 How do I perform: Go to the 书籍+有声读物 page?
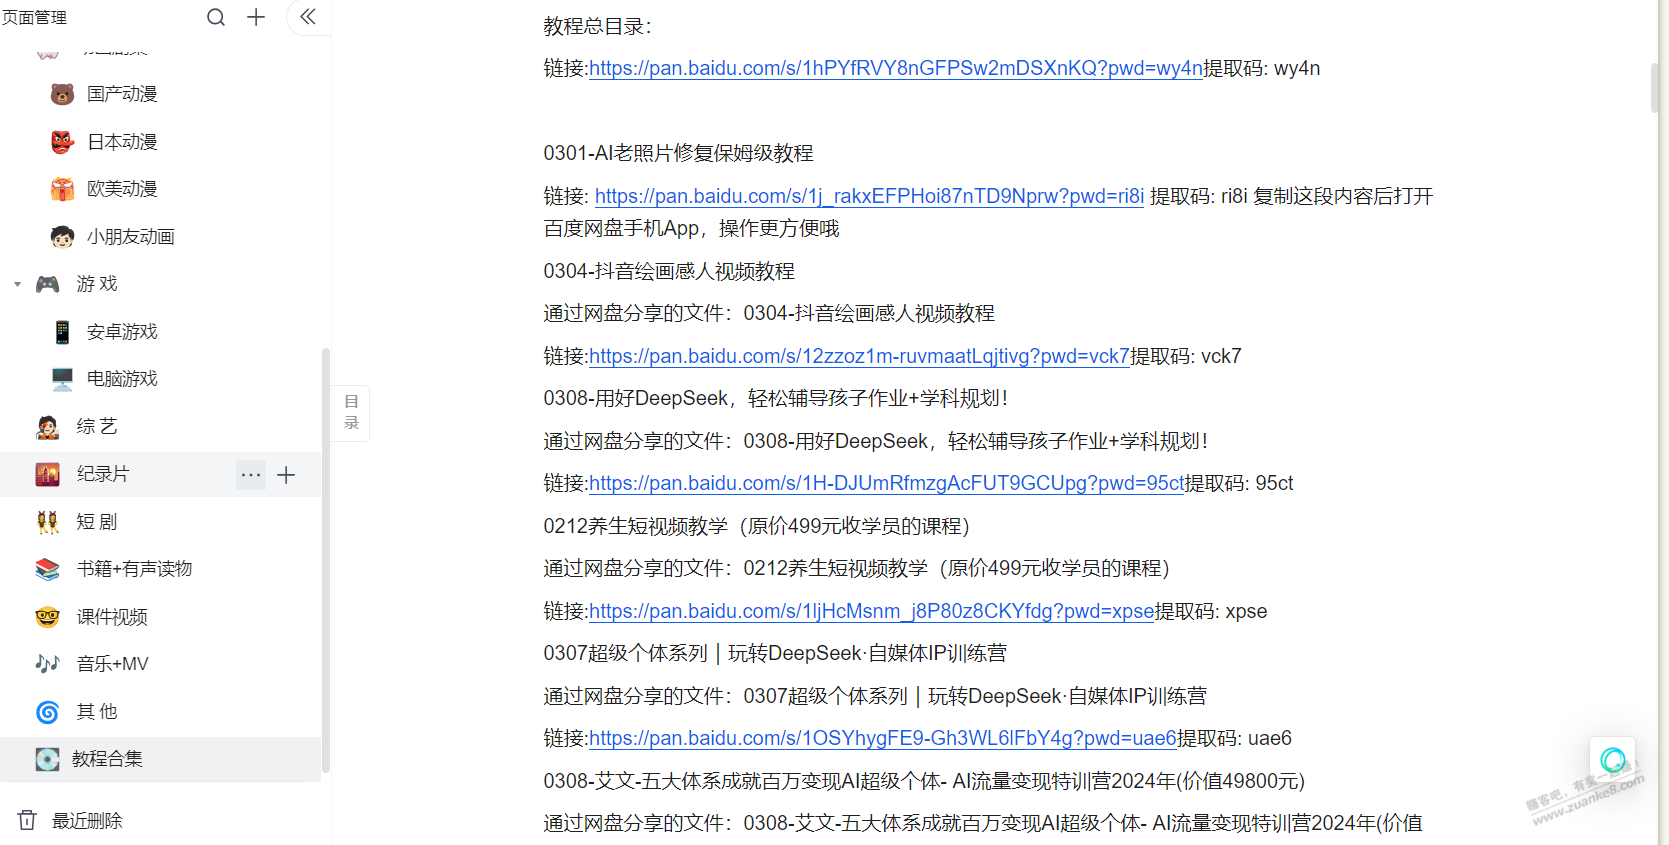[134, 569]
